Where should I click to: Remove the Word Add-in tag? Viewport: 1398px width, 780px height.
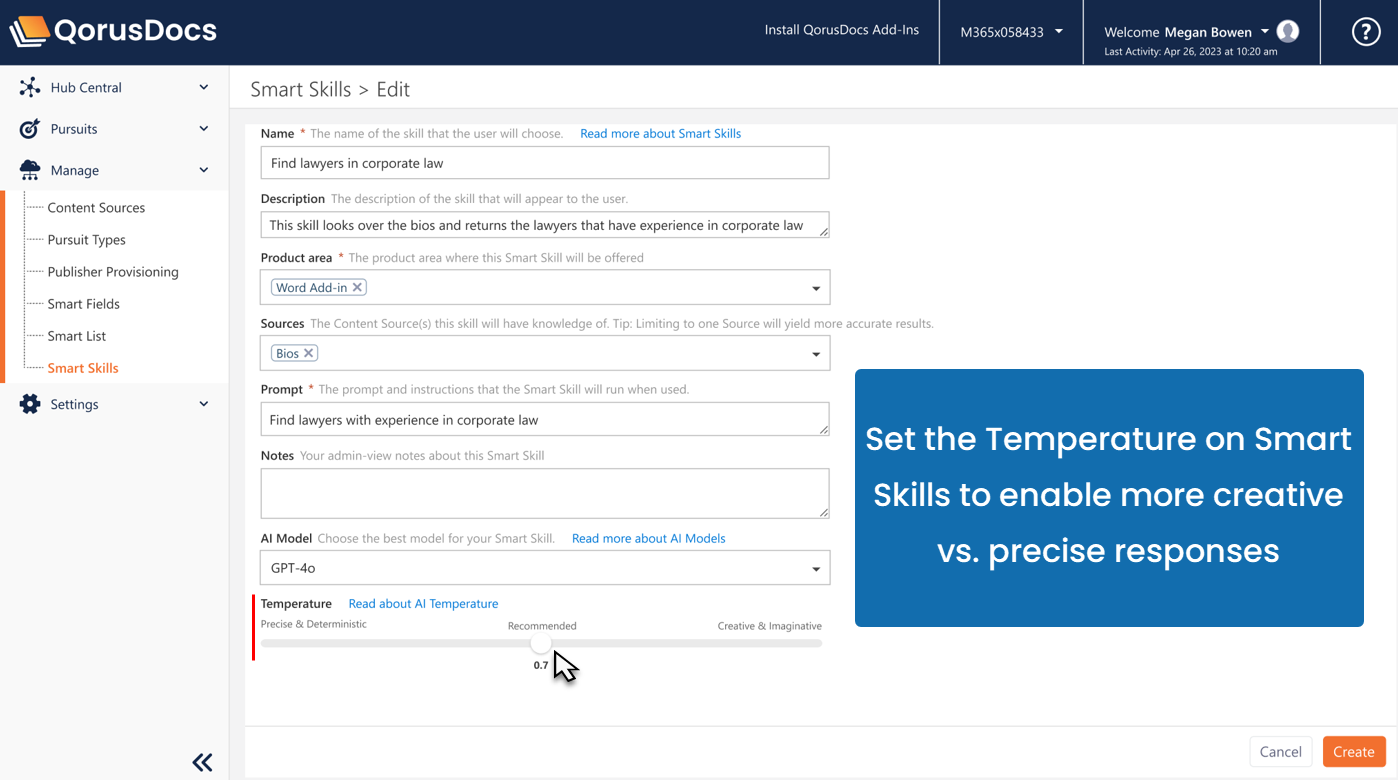pos(357,287)
